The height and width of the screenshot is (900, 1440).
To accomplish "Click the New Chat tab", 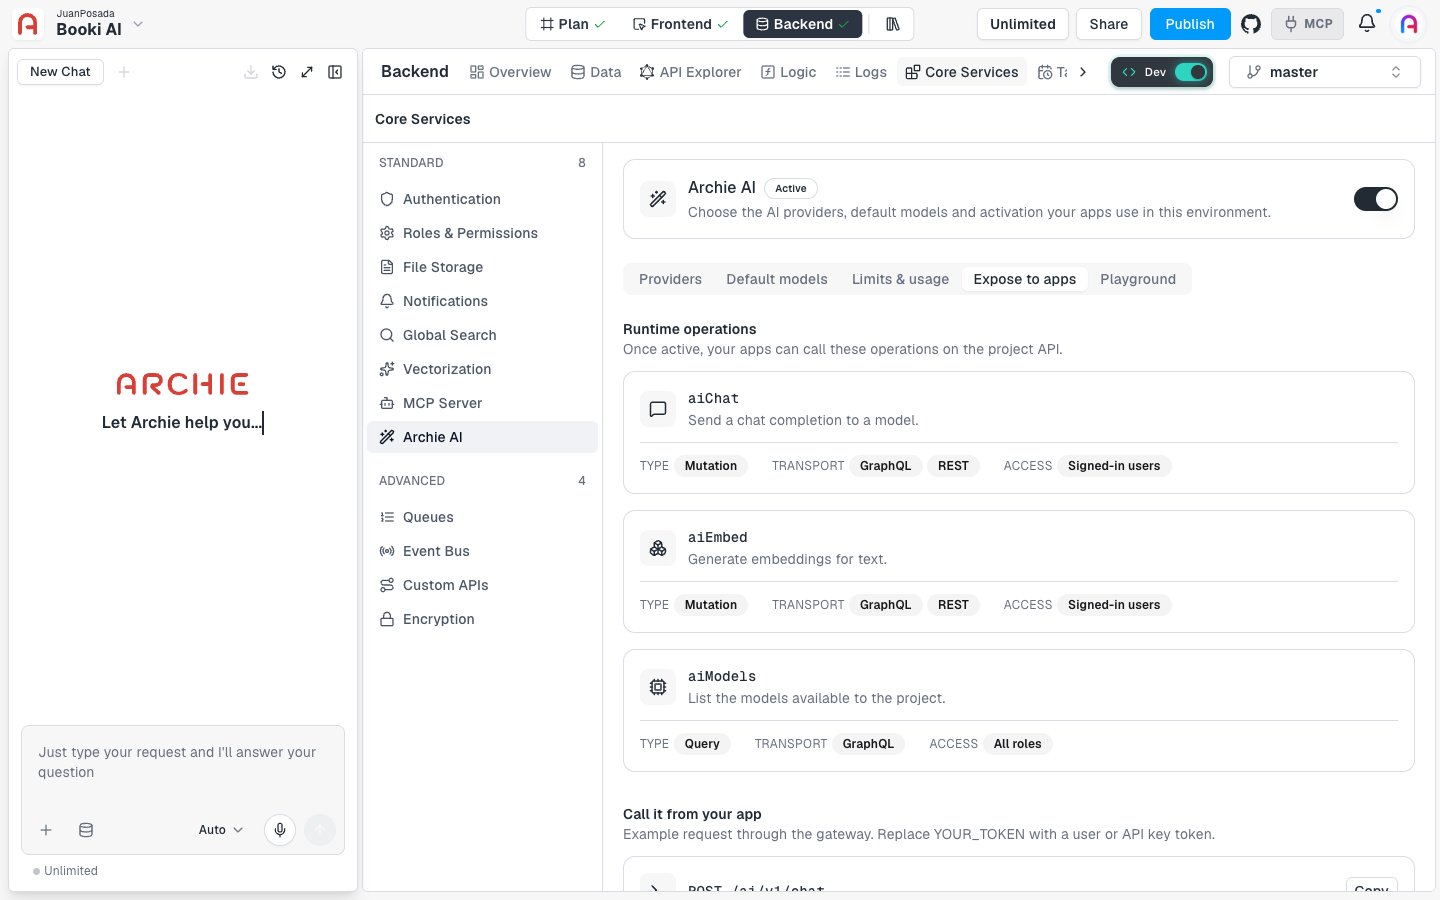I will [x=60, y=72].
